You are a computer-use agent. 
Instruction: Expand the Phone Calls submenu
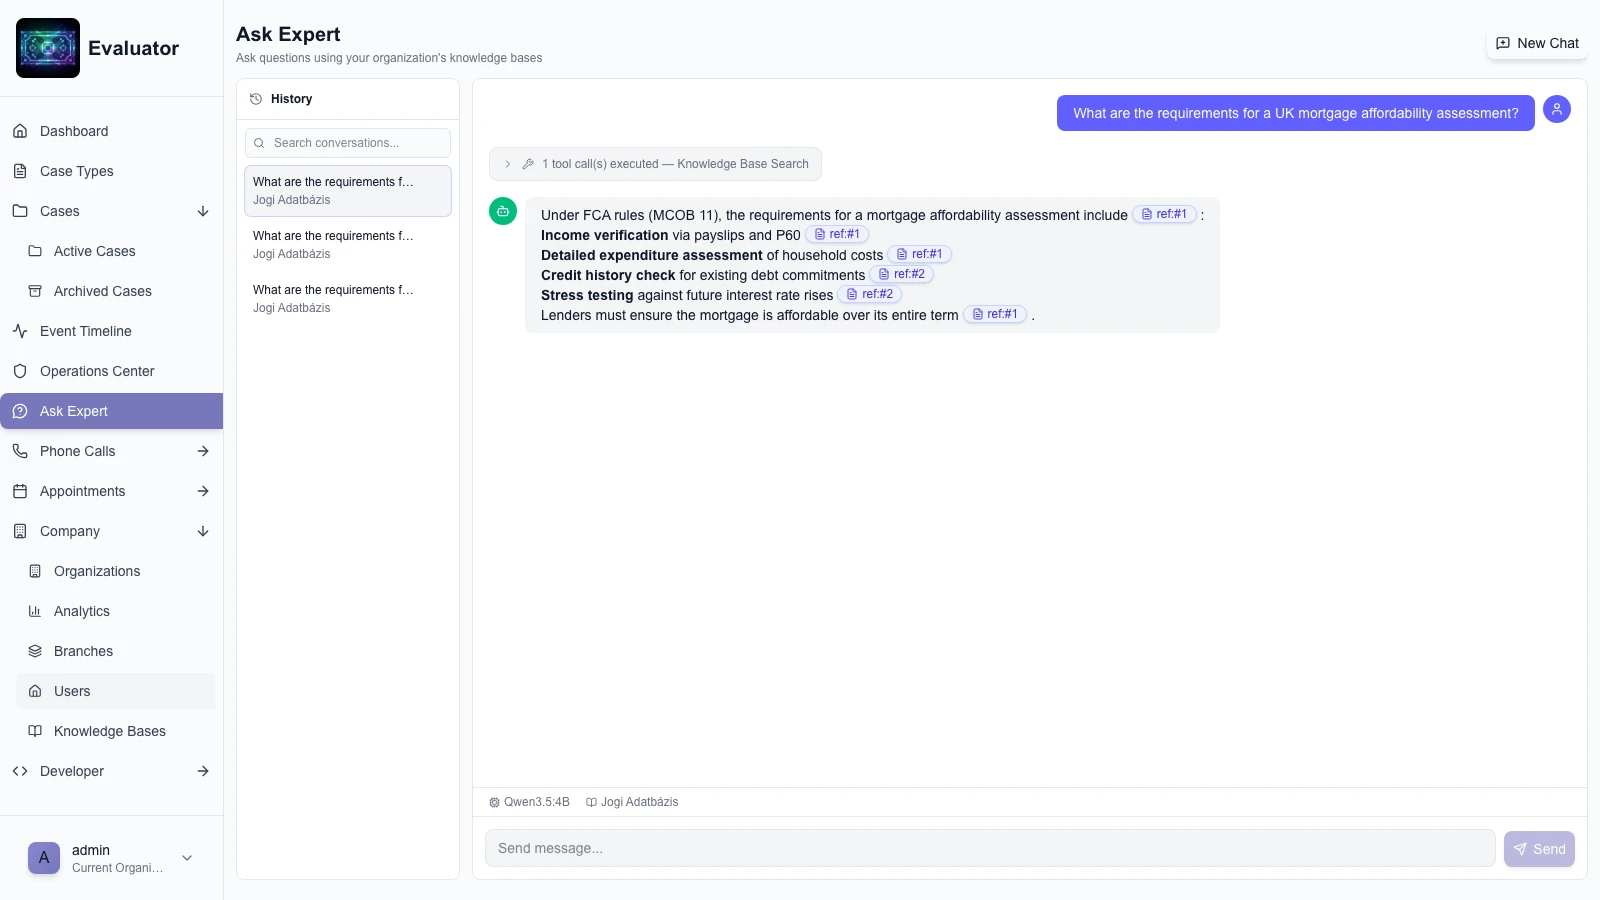pyautogui.click(x=203, y=451)
